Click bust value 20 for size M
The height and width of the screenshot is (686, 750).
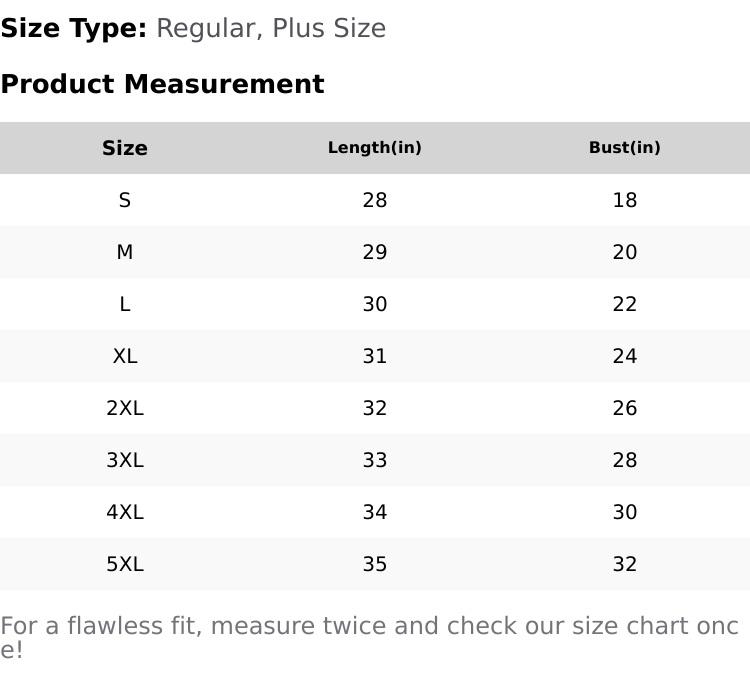[625, 252]
